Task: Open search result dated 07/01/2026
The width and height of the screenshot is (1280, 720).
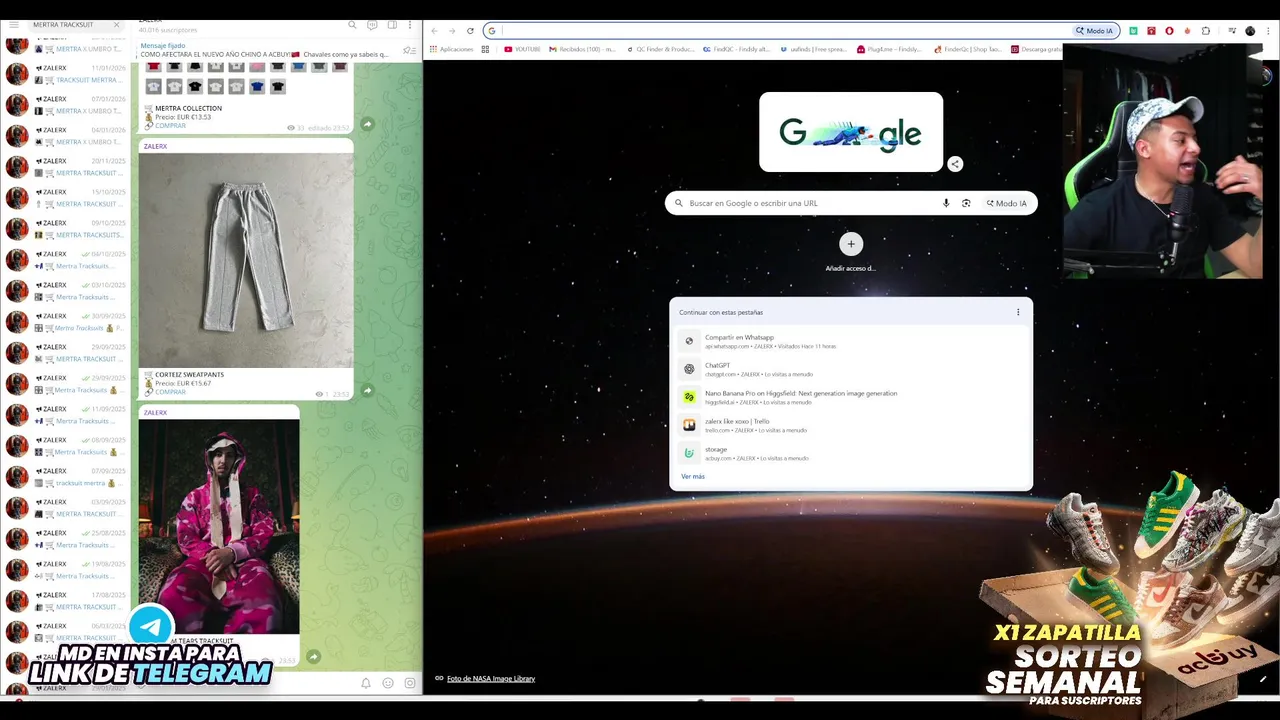Action: [x=66, y=105]
